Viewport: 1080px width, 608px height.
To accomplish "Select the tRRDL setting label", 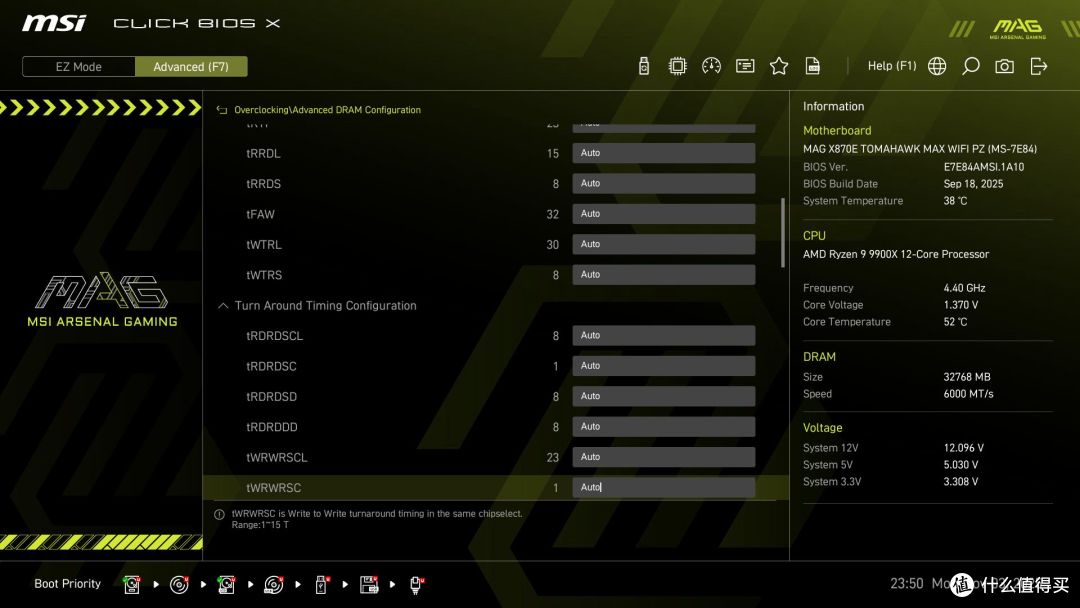I will 263,154.
